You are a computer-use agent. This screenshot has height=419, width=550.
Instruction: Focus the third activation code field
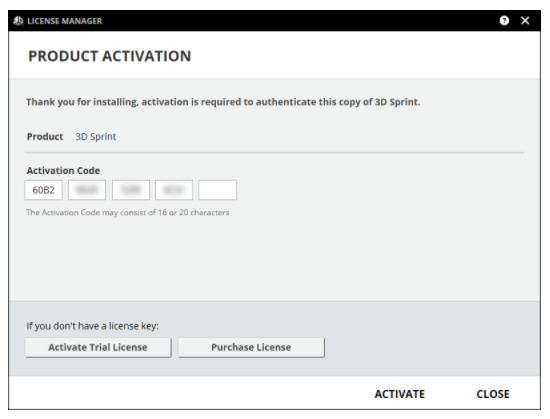131,190
